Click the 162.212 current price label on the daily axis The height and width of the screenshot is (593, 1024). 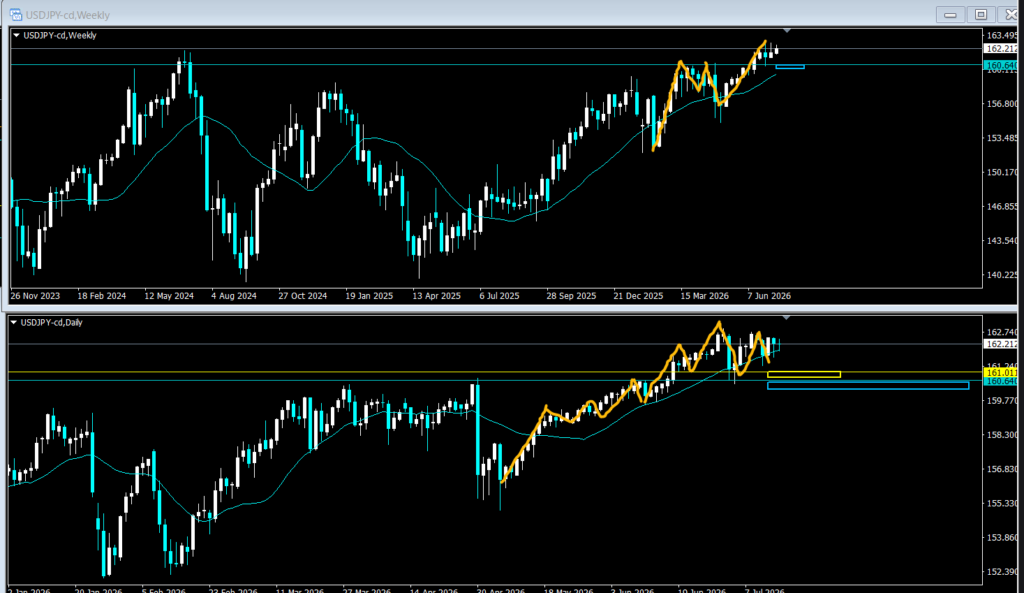(1000, 344)
